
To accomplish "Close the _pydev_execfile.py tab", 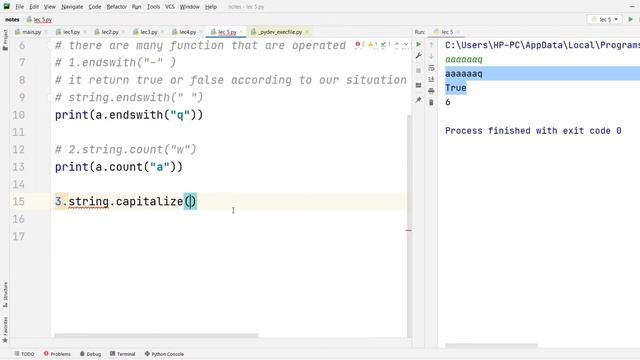I will click(307, 32).
